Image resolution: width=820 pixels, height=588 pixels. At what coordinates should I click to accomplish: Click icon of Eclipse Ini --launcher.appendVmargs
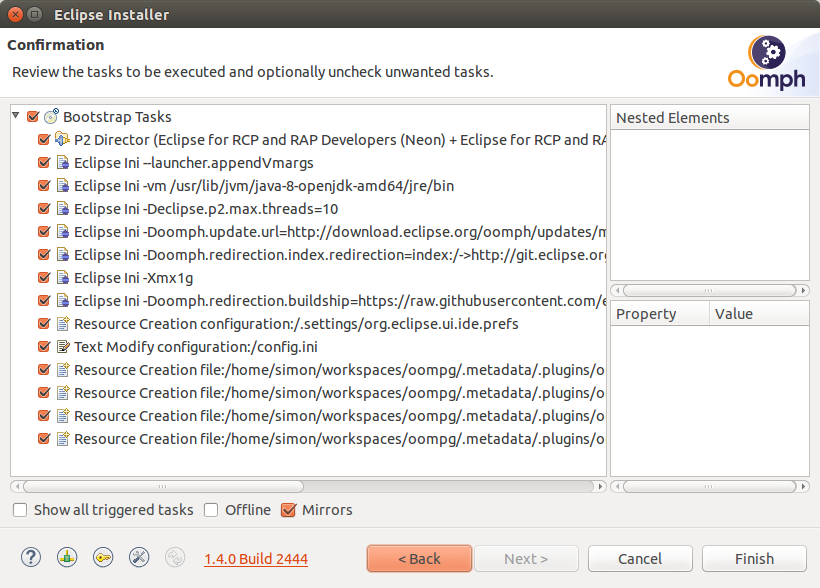[x=63, y=163]
